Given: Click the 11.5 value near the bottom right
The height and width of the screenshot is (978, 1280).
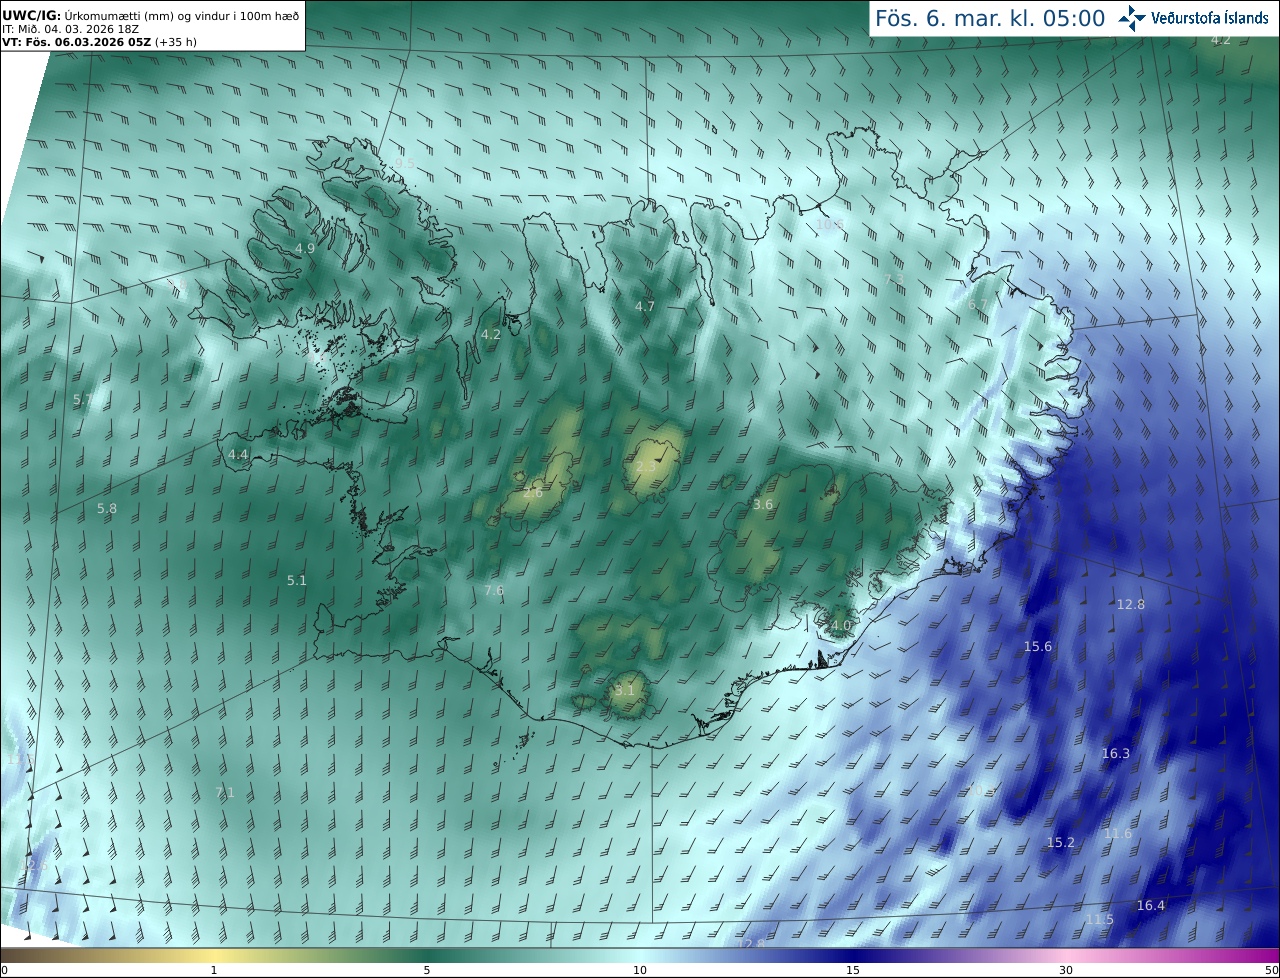Looking at the screenshot, I should click(1100, 919).
